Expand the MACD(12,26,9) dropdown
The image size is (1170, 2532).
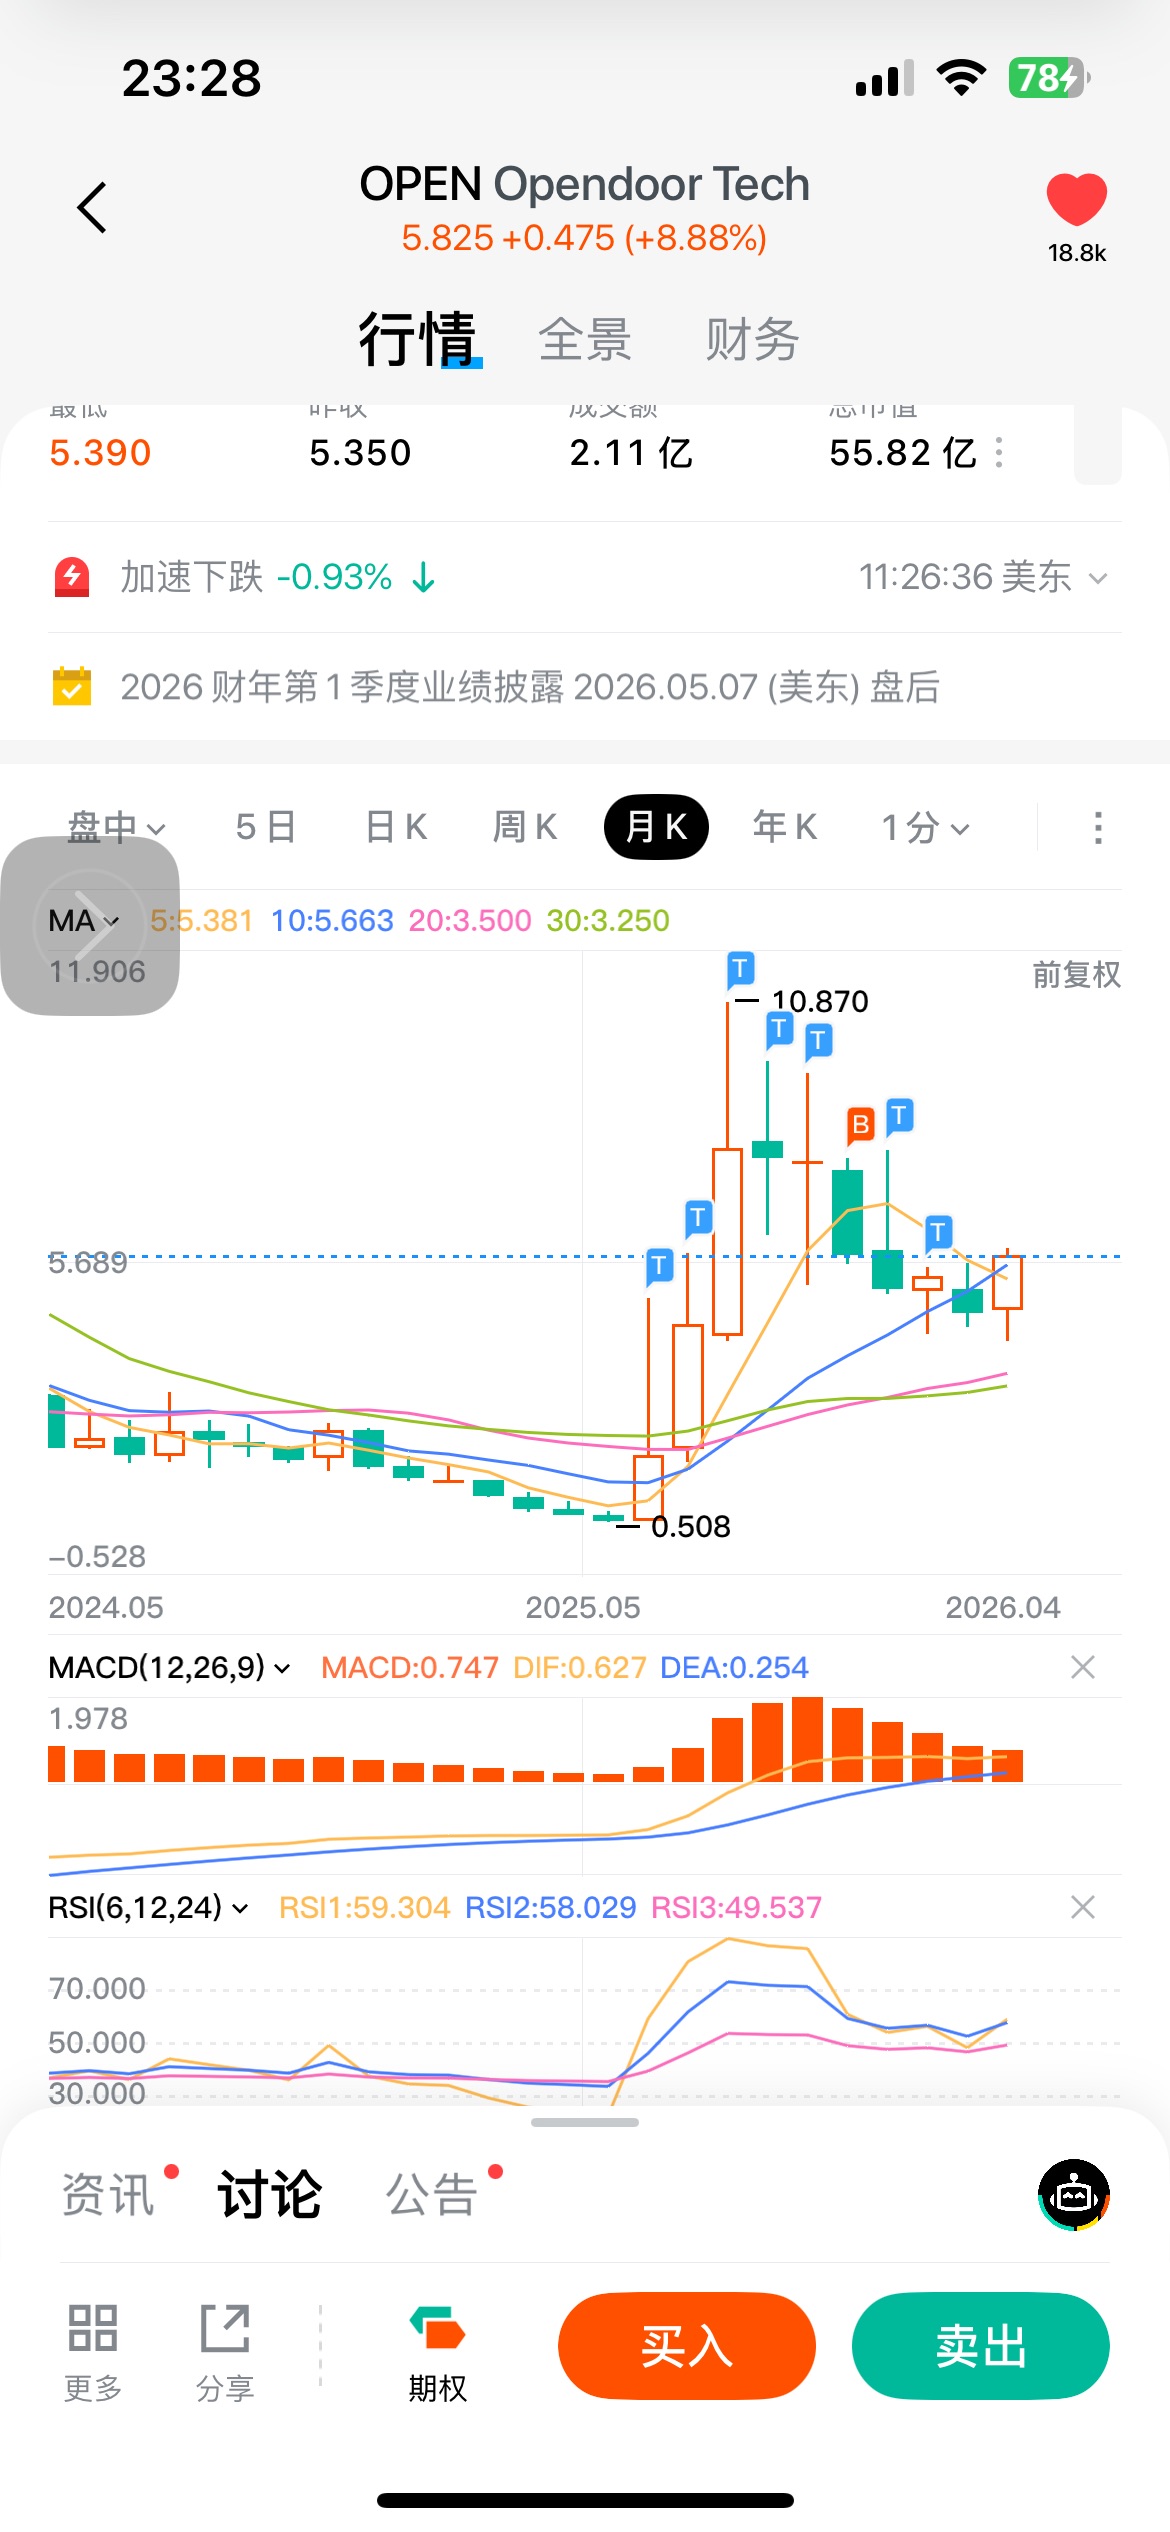click(169, 1667)
